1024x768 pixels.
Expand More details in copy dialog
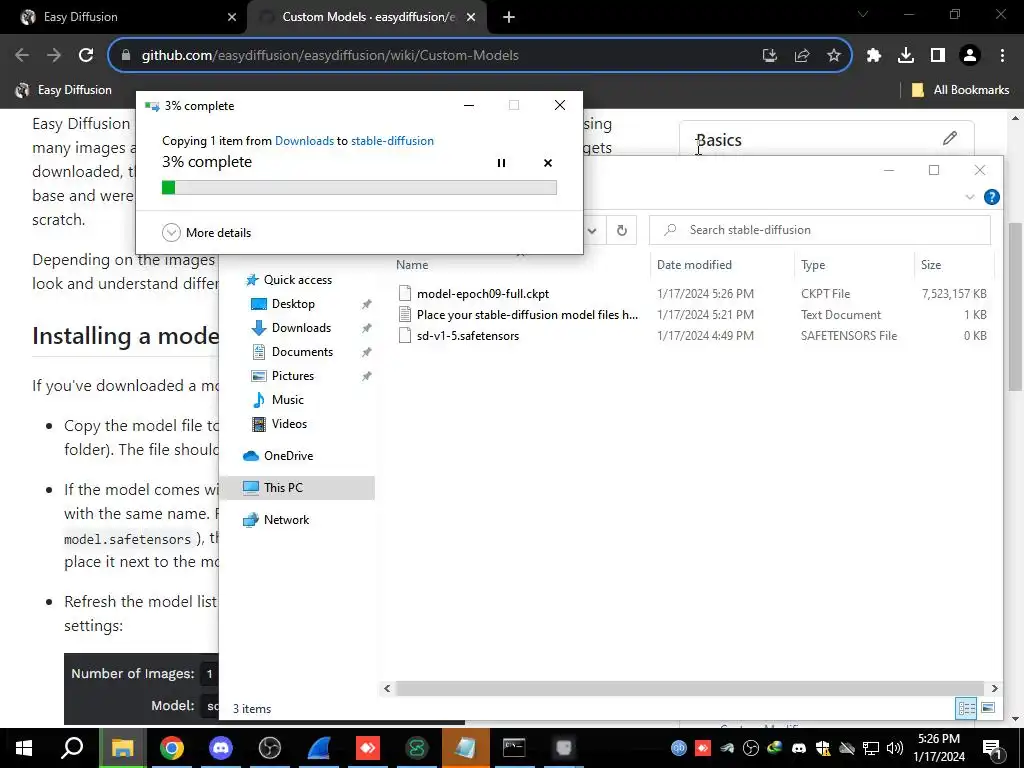point(206,232)
